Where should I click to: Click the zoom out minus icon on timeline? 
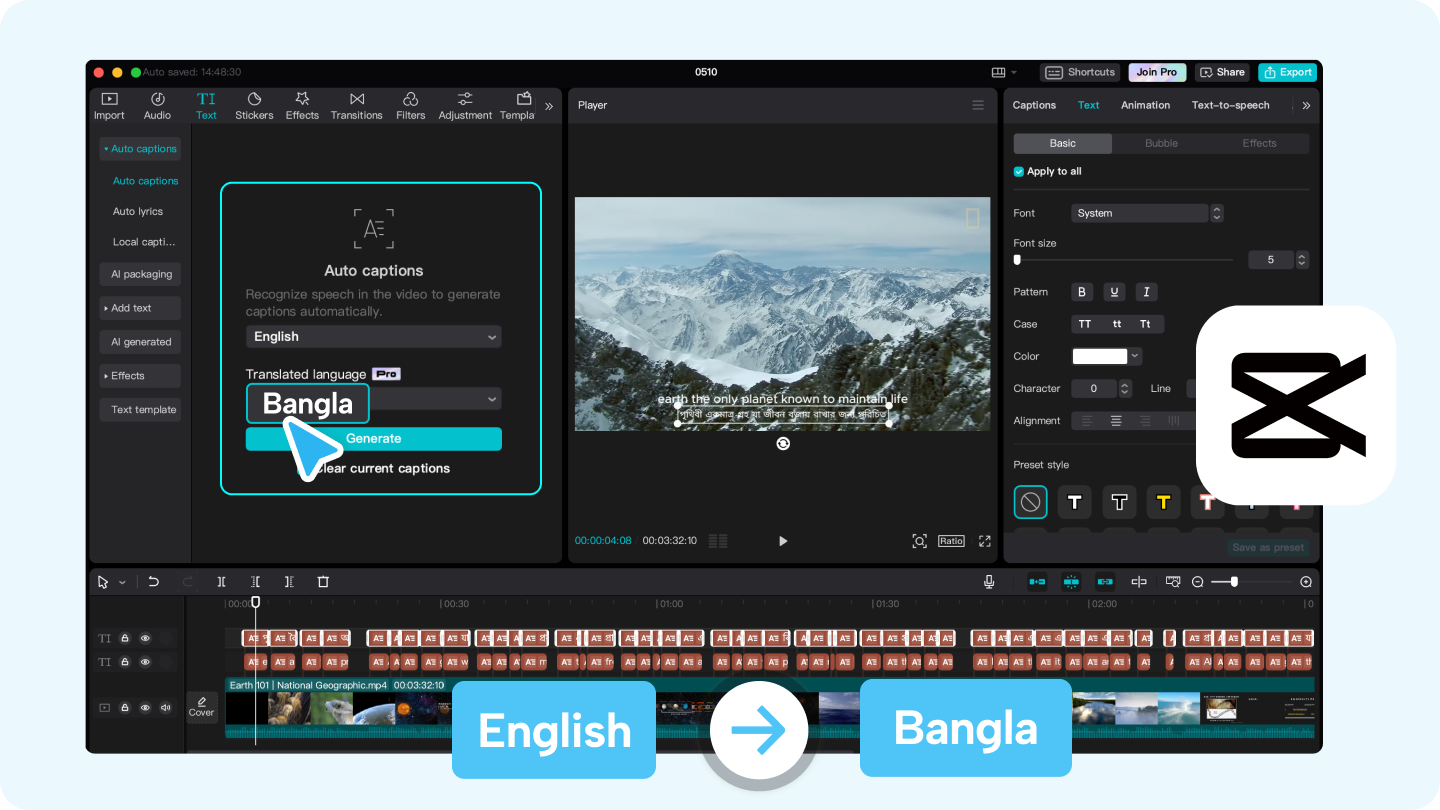point(1197,581)
